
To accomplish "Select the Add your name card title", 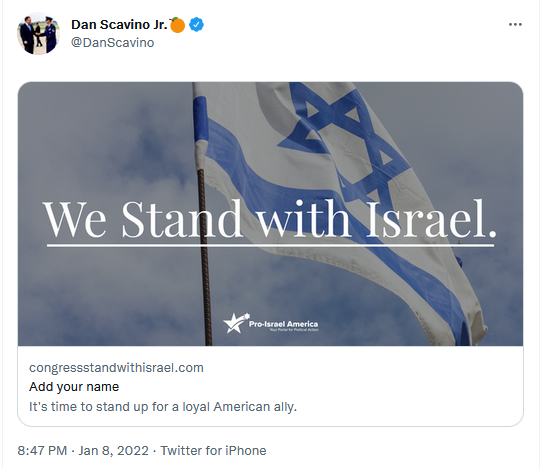I will [x=74, y=387].
